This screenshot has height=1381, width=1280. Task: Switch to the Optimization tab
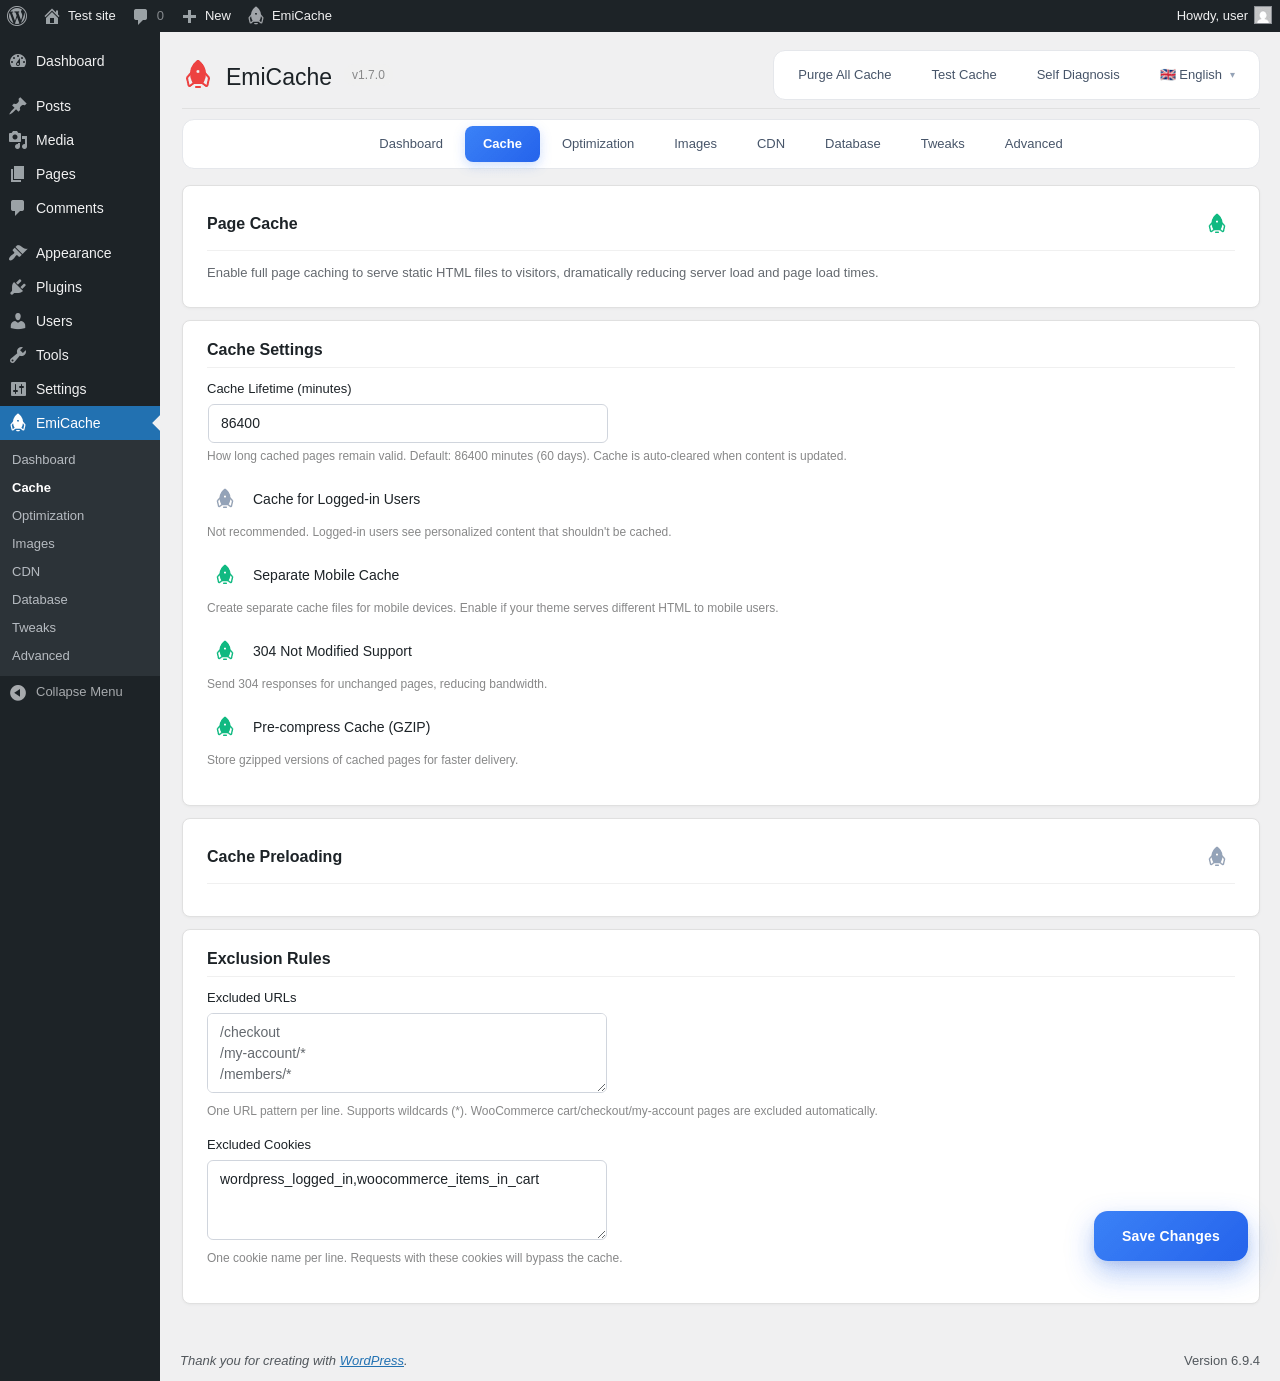(x=598, y=144)
